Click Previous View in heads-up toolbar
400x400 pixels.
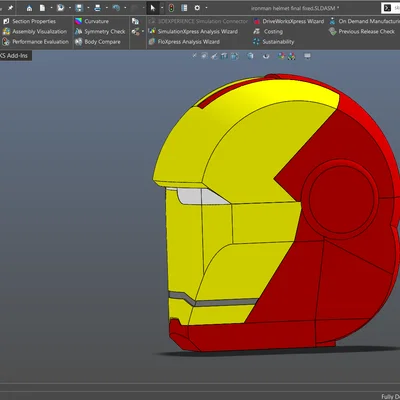tap(214, 56)
